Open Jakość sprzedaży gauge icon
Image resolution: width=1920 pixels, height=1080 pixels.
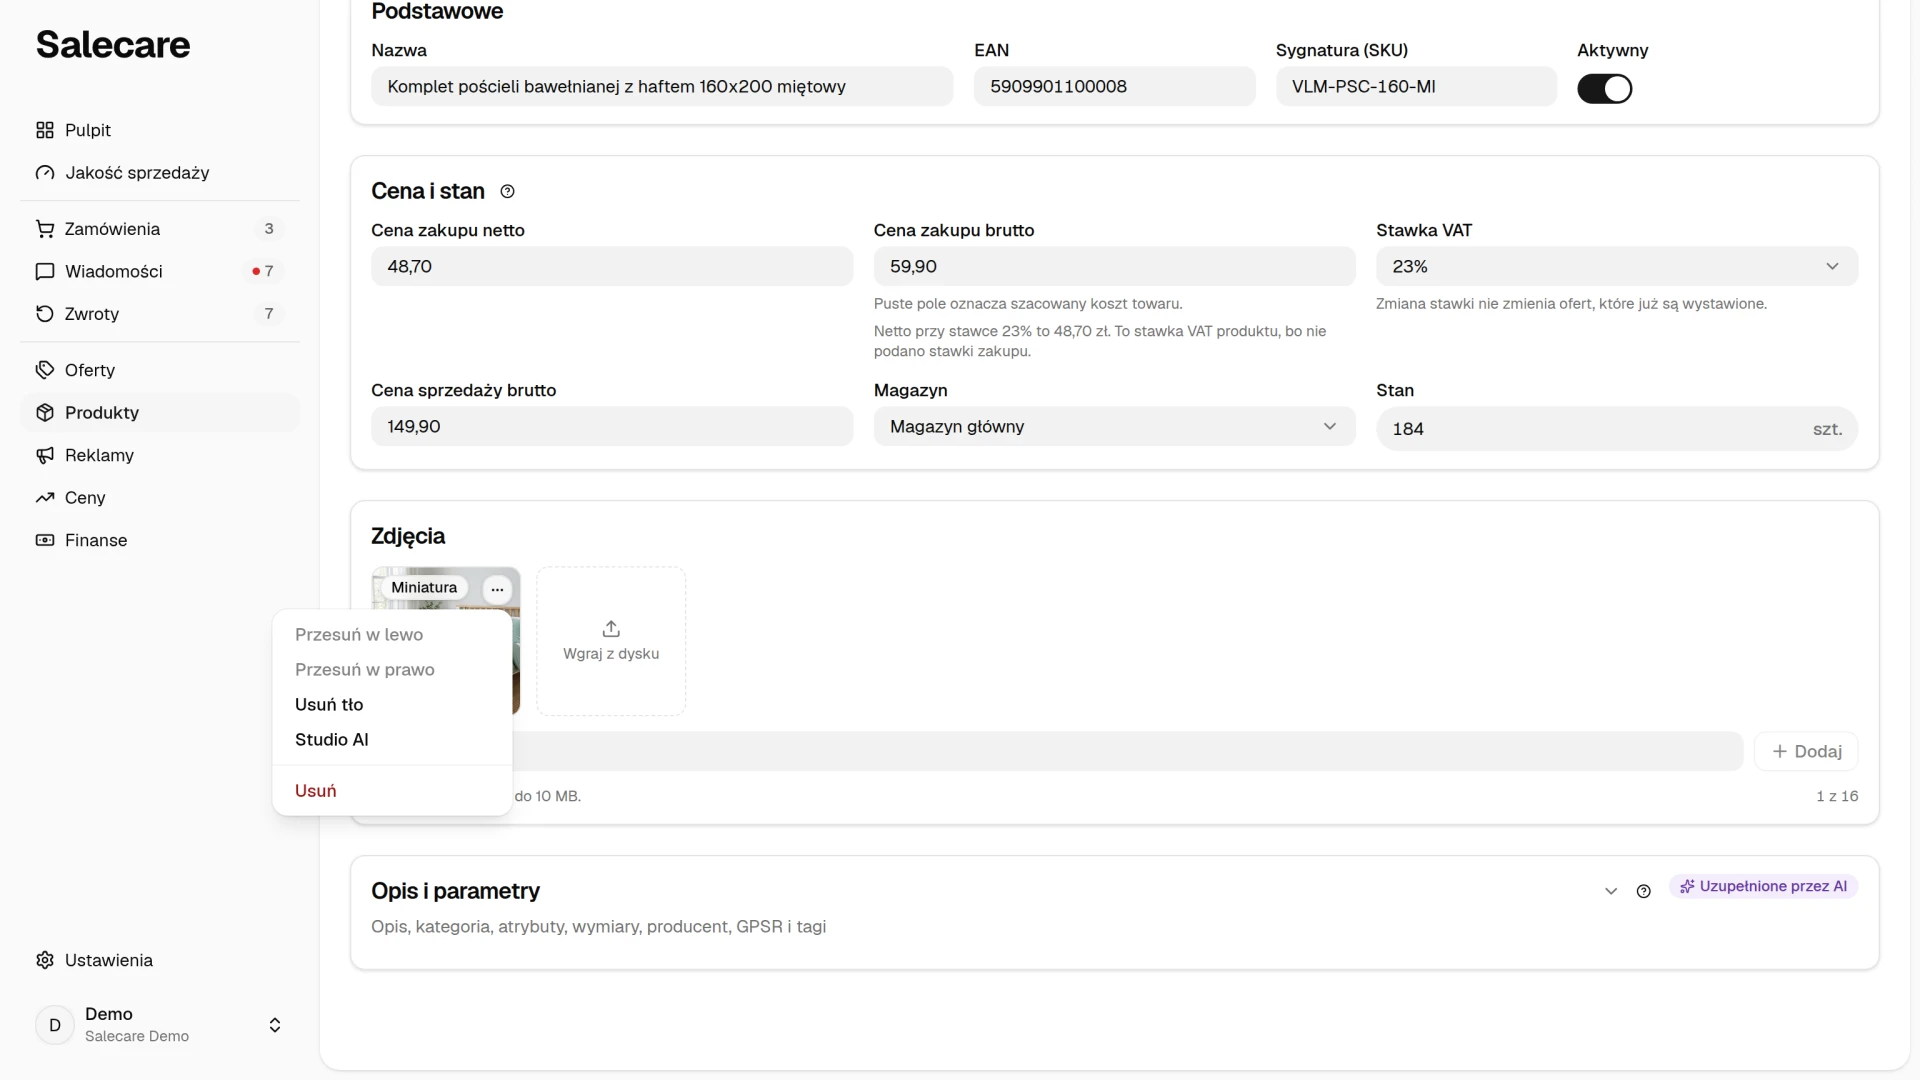pyautogui.click(x=45, y=173)
